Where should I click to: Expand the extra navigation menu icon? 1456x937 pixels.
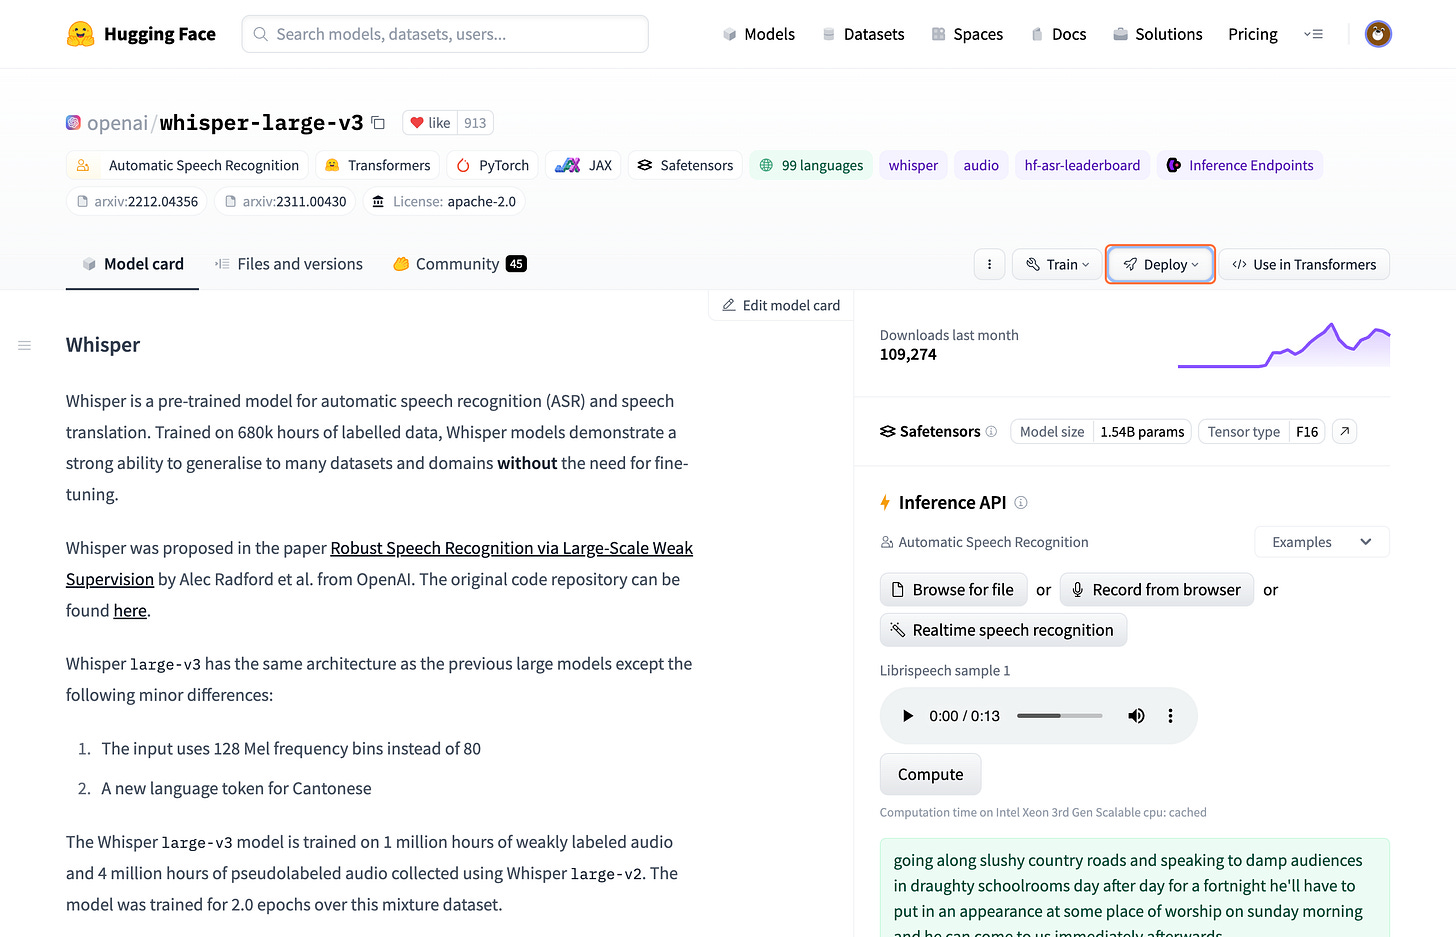1313,34
